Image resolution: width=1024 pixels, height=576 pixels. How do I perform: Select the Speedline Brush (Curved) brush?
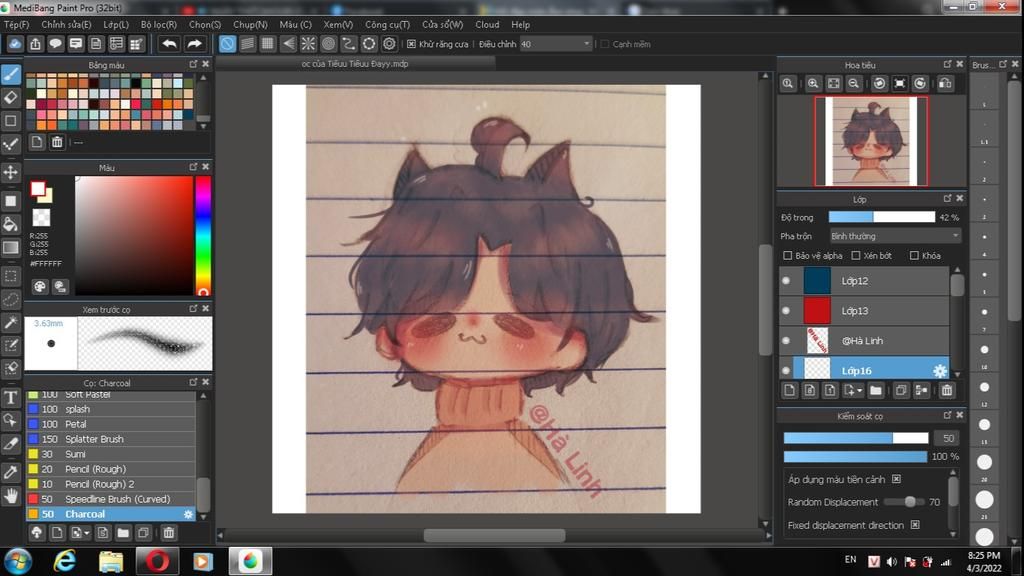click(110, 499)
